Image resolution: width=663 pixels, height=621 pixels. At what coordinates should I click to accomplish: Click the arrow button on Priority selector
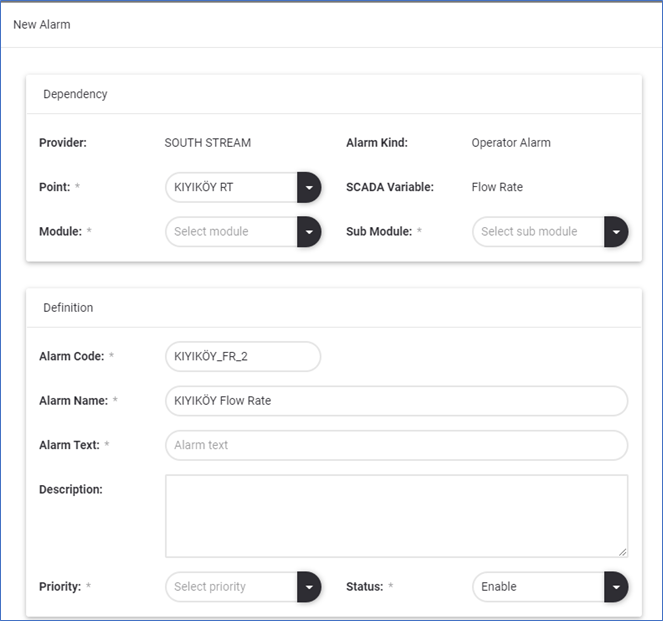pyautogui.click(x=309, y=587)
